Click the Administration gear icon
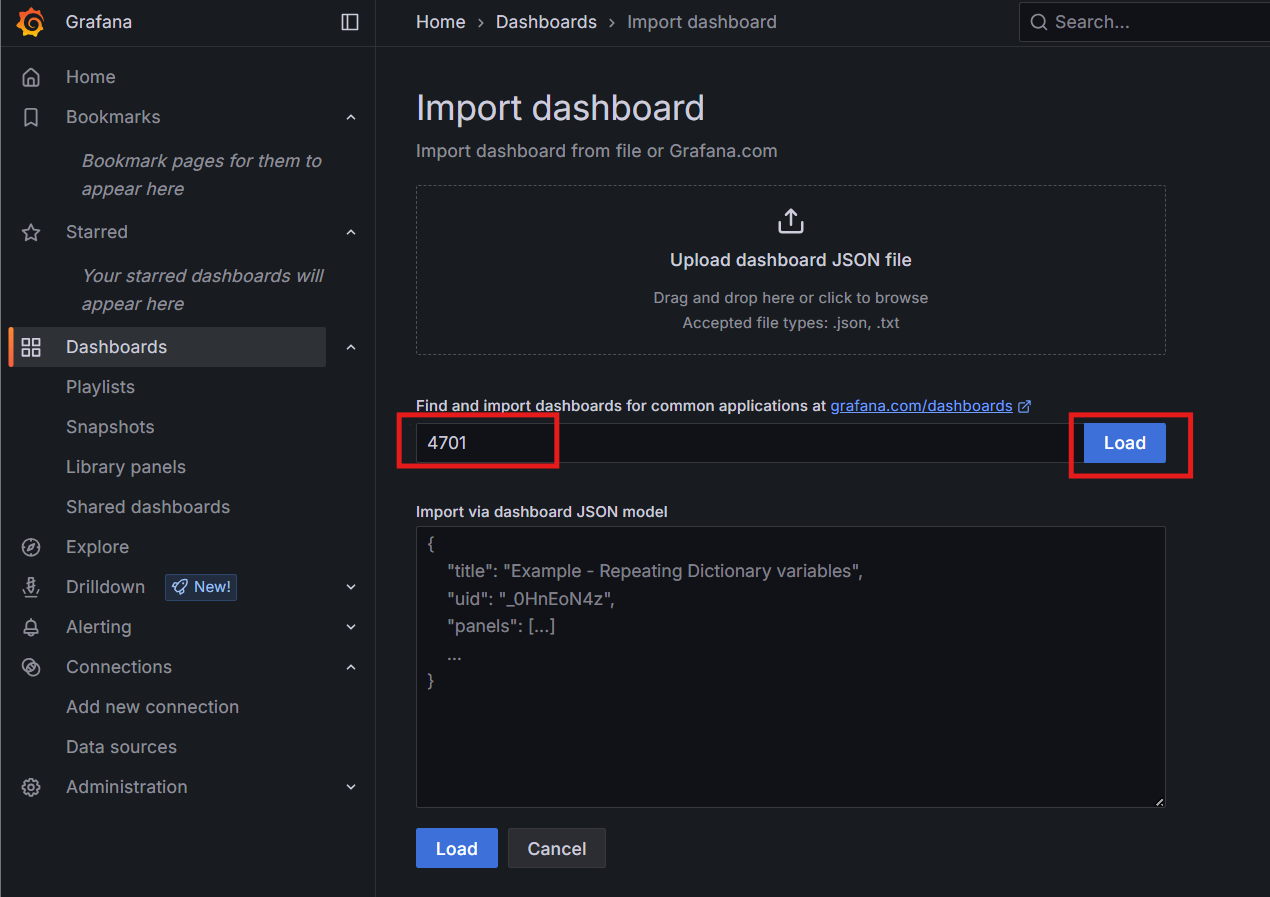Viewport: 1270px width, 897px height. point(31,787)
